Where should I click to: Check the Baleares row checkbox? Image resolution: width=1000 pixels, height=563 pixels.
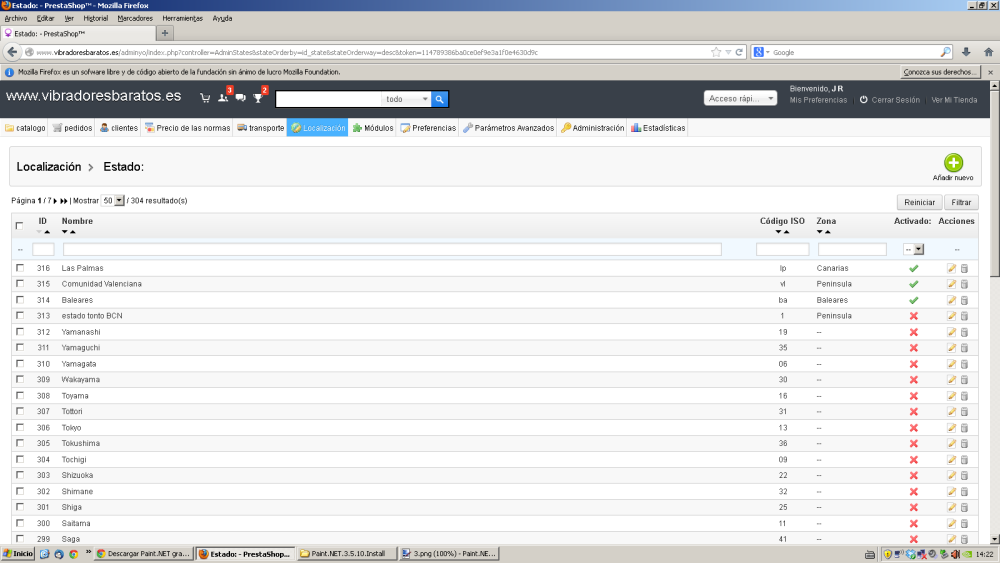pos(20,300)
